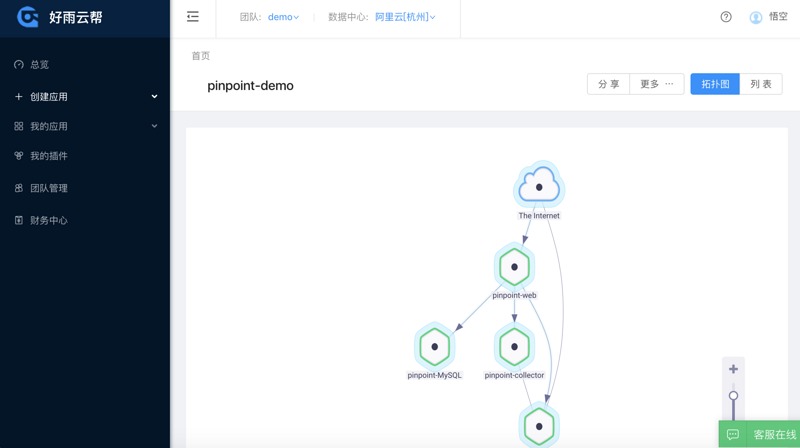
Task: Click the 悟空 username
Action: point(778,17)
